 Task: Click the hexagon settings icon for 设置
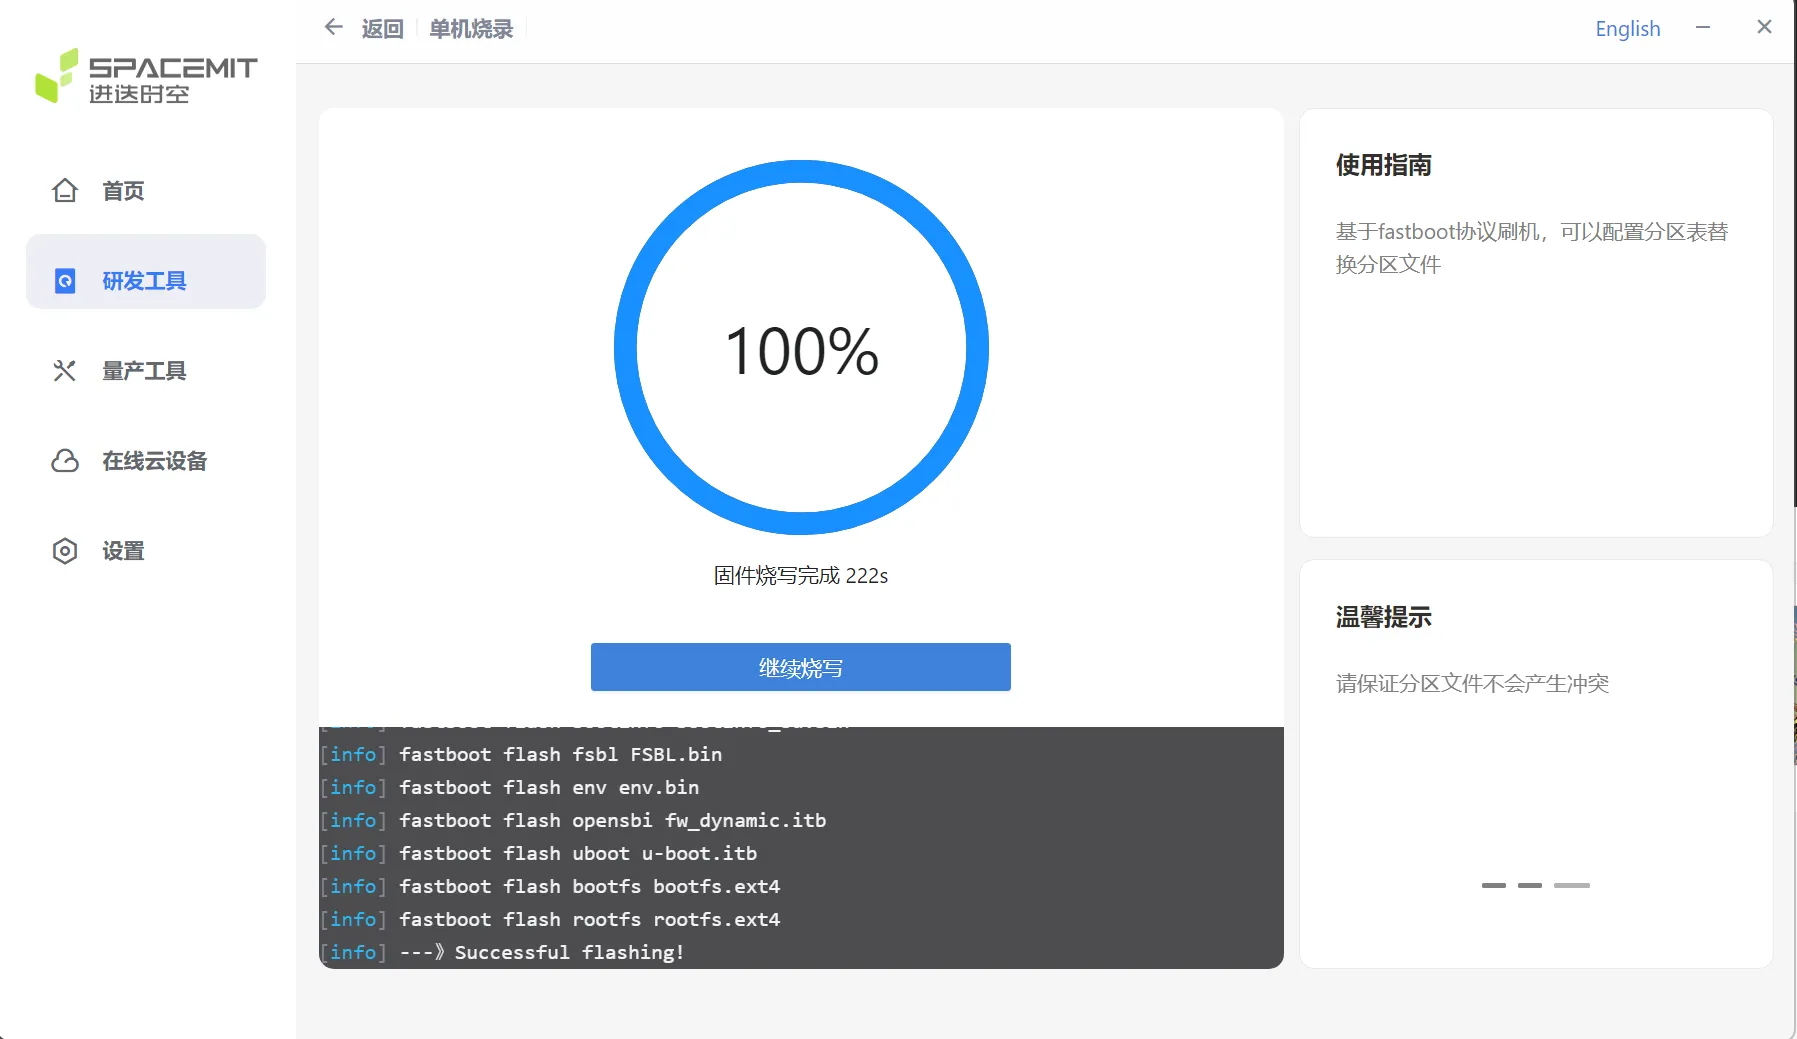pos(65,551)
